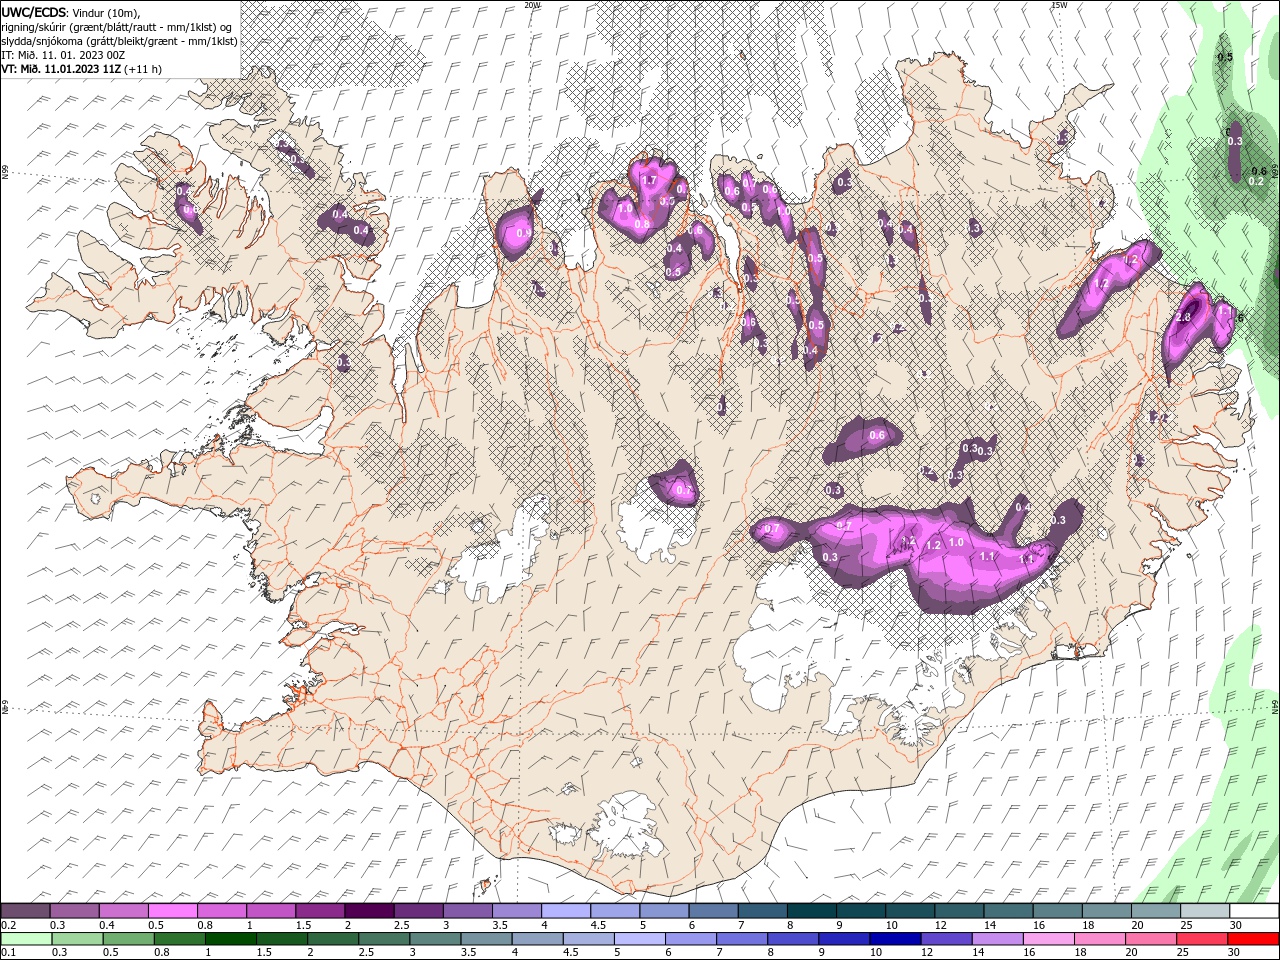Pick the light lavender snow swatch starting at 4

(566, 911)
